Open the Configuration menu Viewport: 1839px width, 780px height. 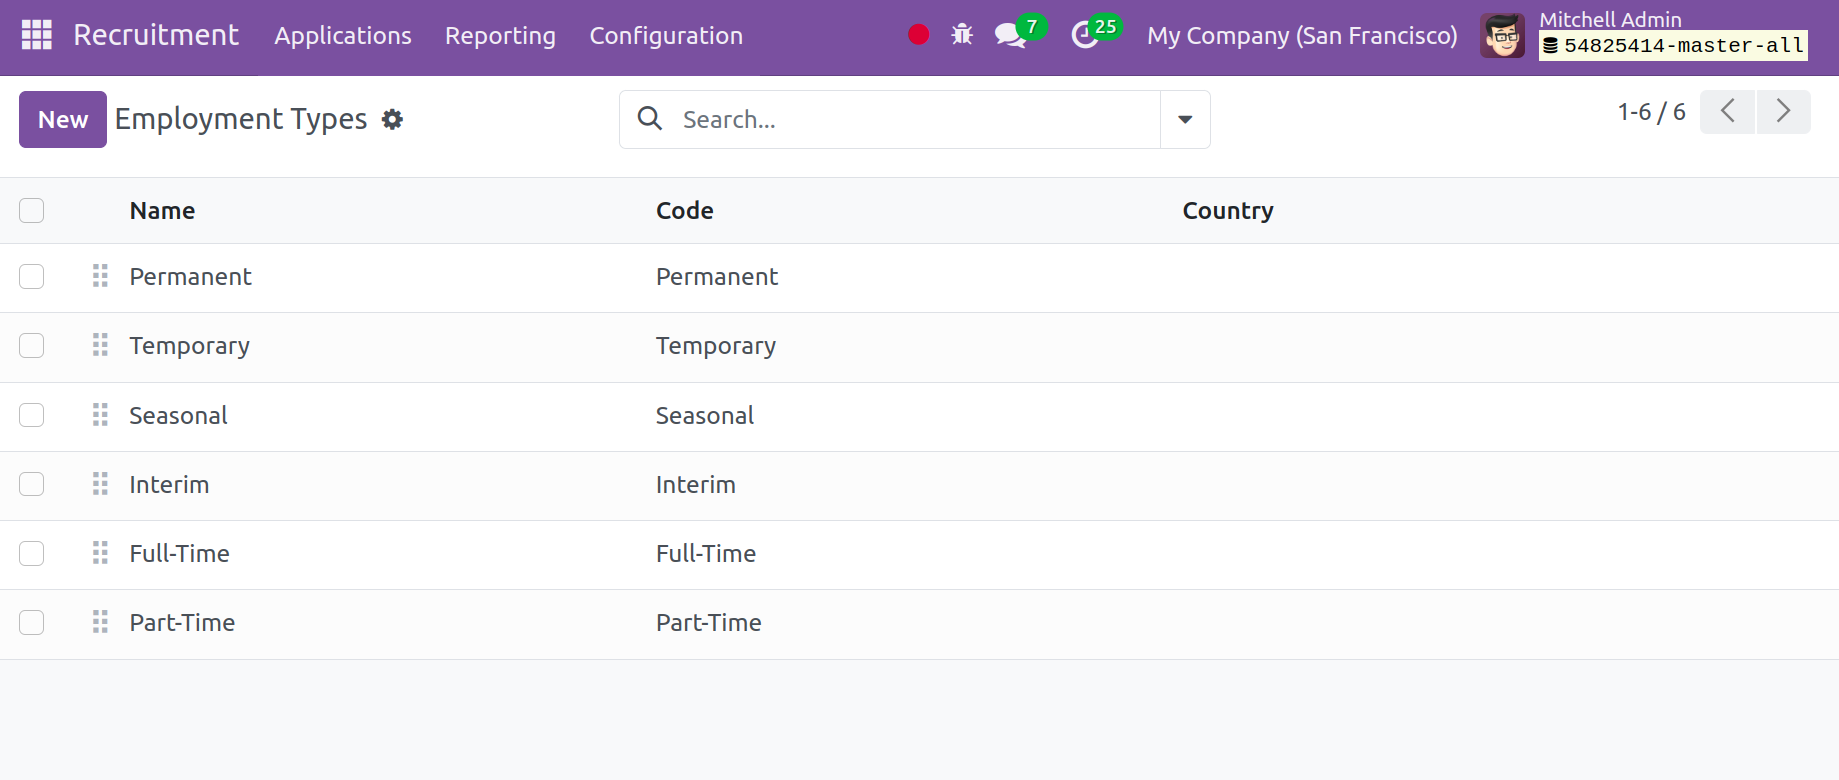(666, 36)
